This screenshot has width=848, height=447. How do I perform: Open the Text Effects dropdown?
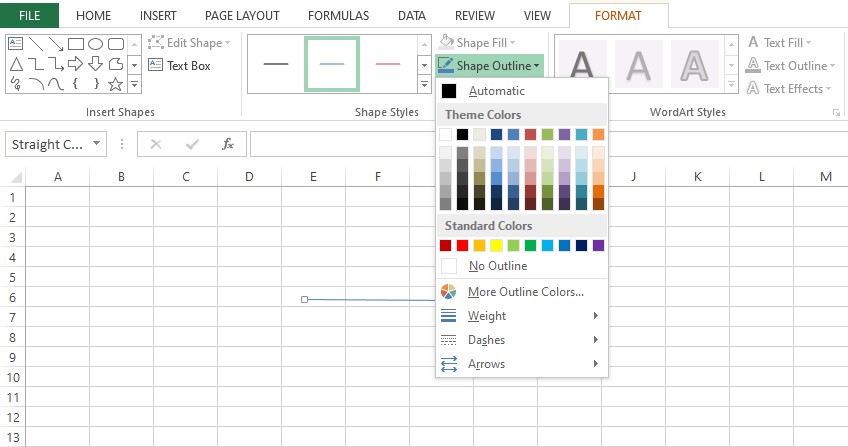[x=789, y=88]
